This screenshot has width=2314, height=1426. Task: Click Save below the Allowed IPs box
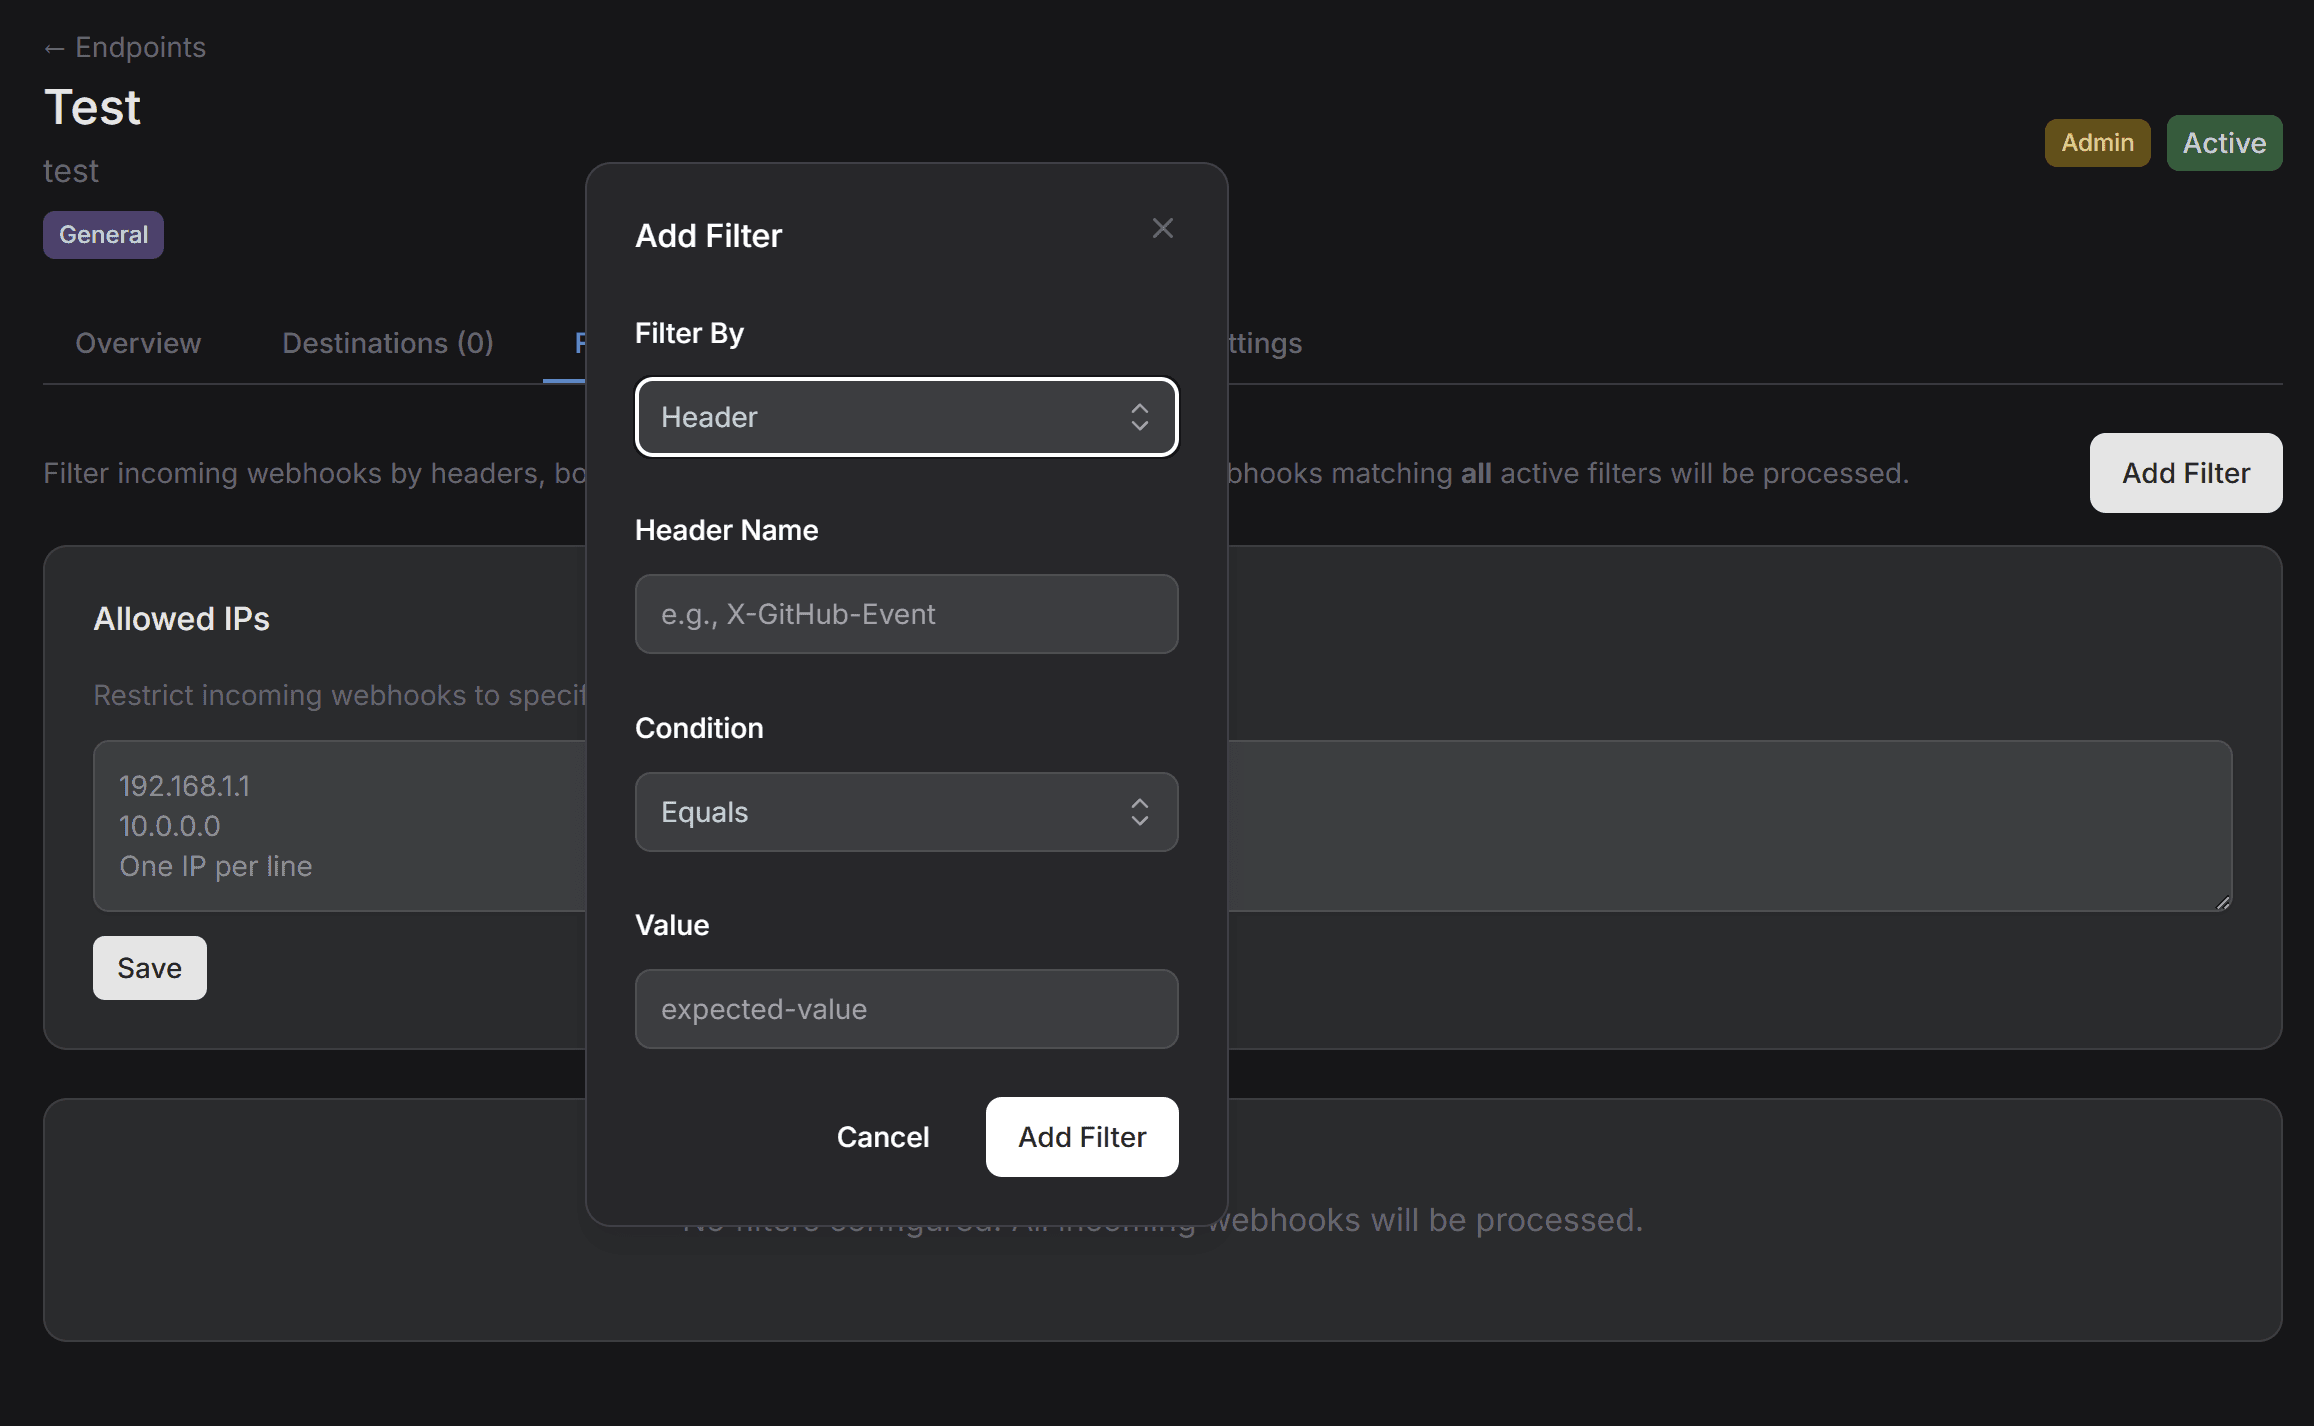(x=149, y=967)
